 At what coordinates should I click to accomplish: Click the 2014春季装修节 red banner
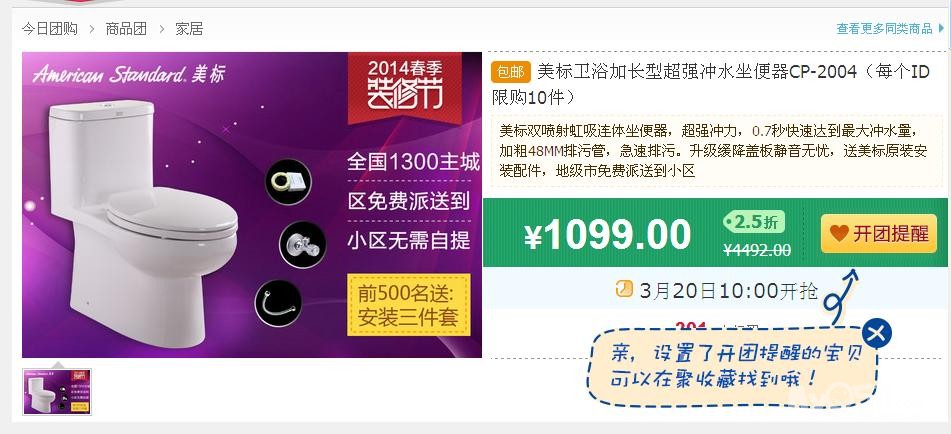tap(405, 86)
